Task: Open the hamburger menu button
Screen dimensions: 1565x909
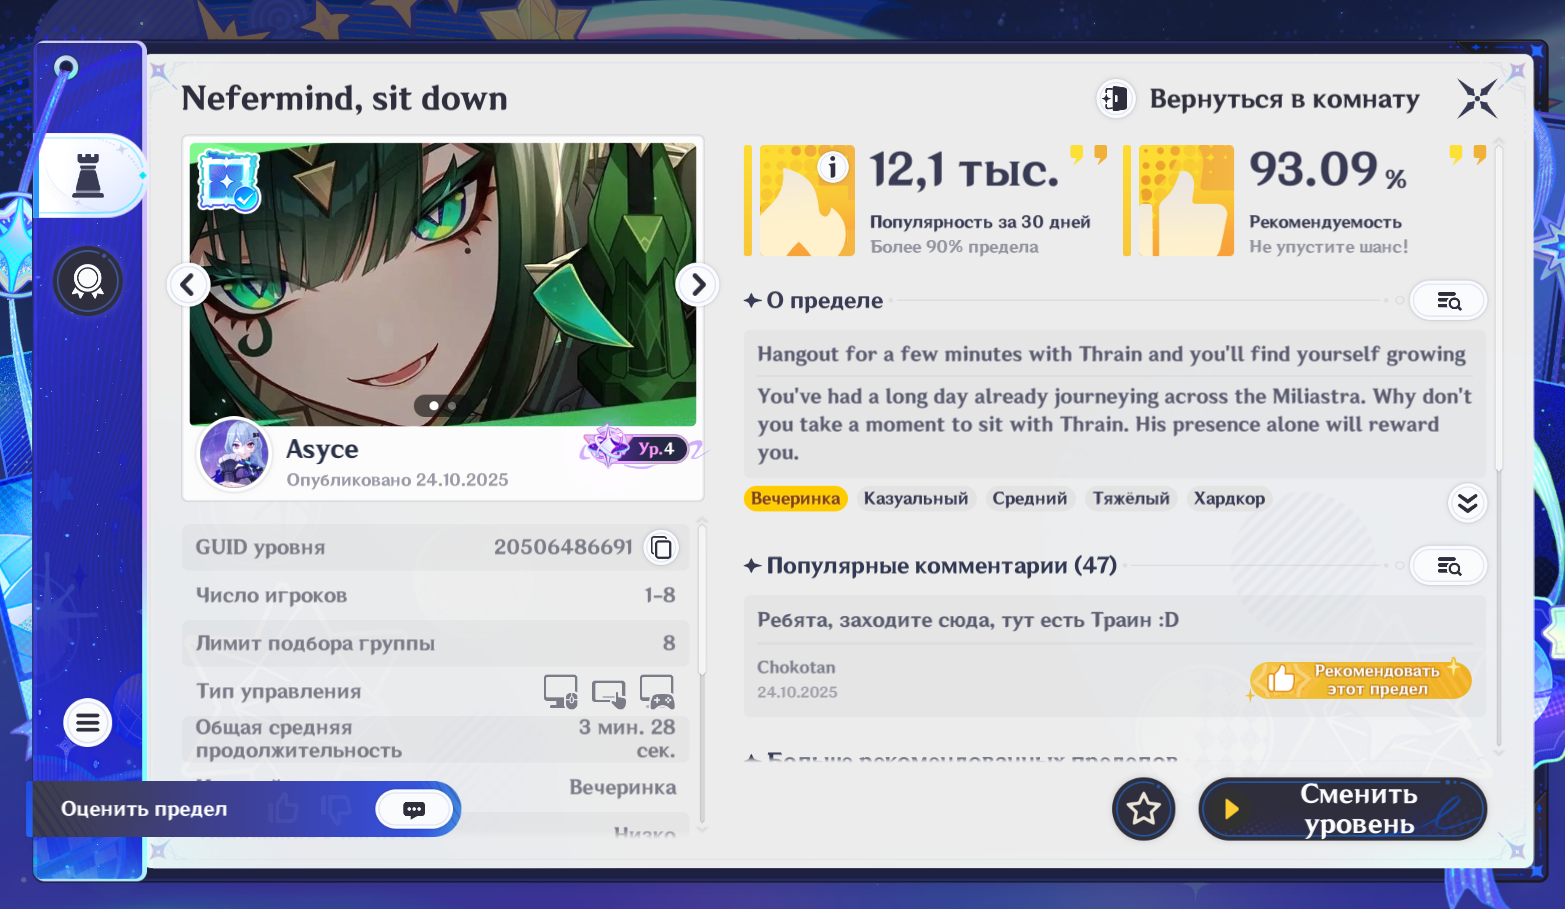Action: pyautogui.click(x=88, y=722)
